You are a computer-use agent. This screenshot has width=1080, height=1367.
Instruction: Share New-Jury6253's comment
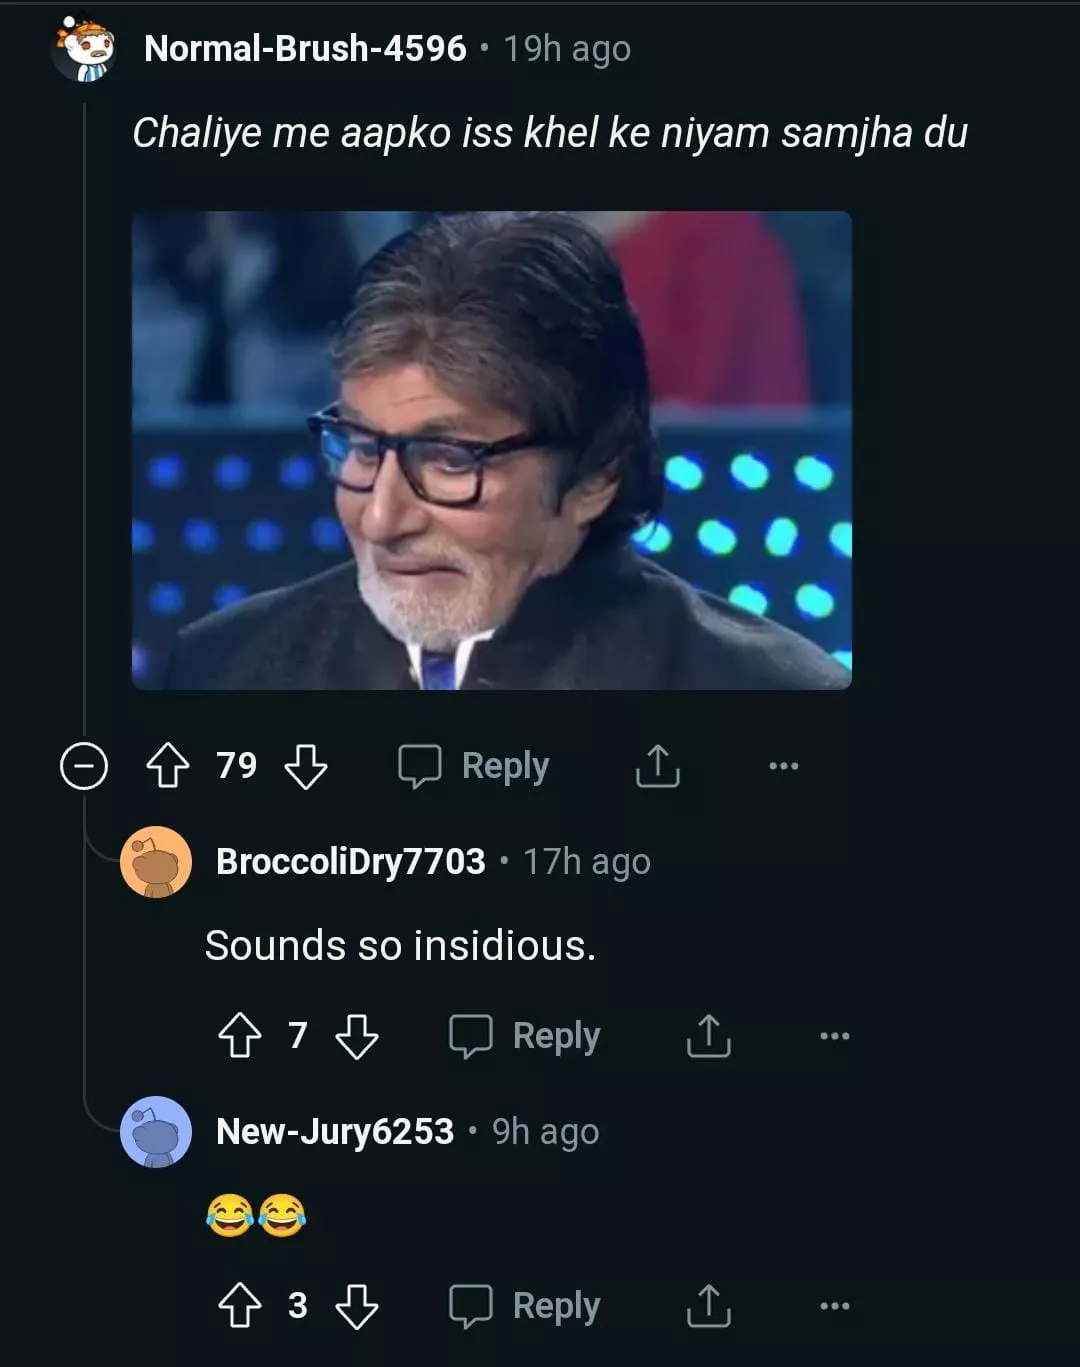coord(709,1306)
